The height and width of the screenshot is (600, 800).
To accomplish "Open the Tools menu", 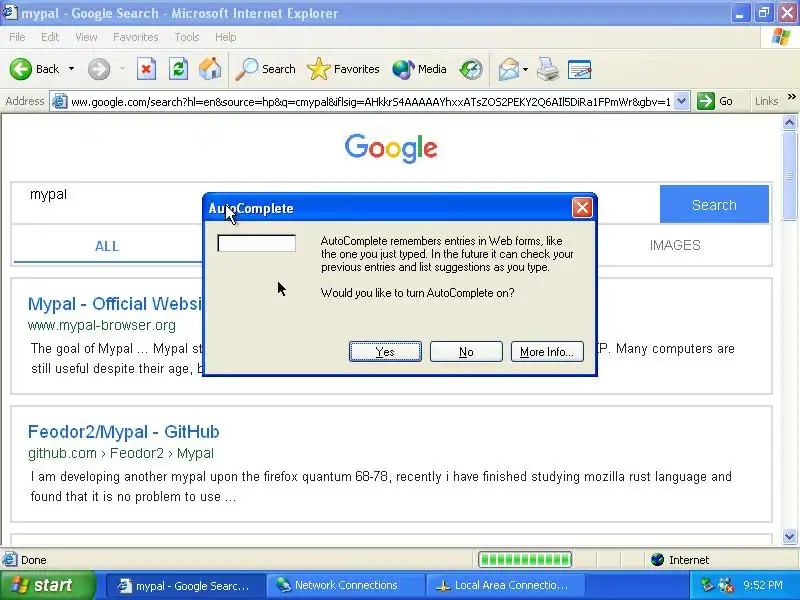I will (x=186, y=37).
